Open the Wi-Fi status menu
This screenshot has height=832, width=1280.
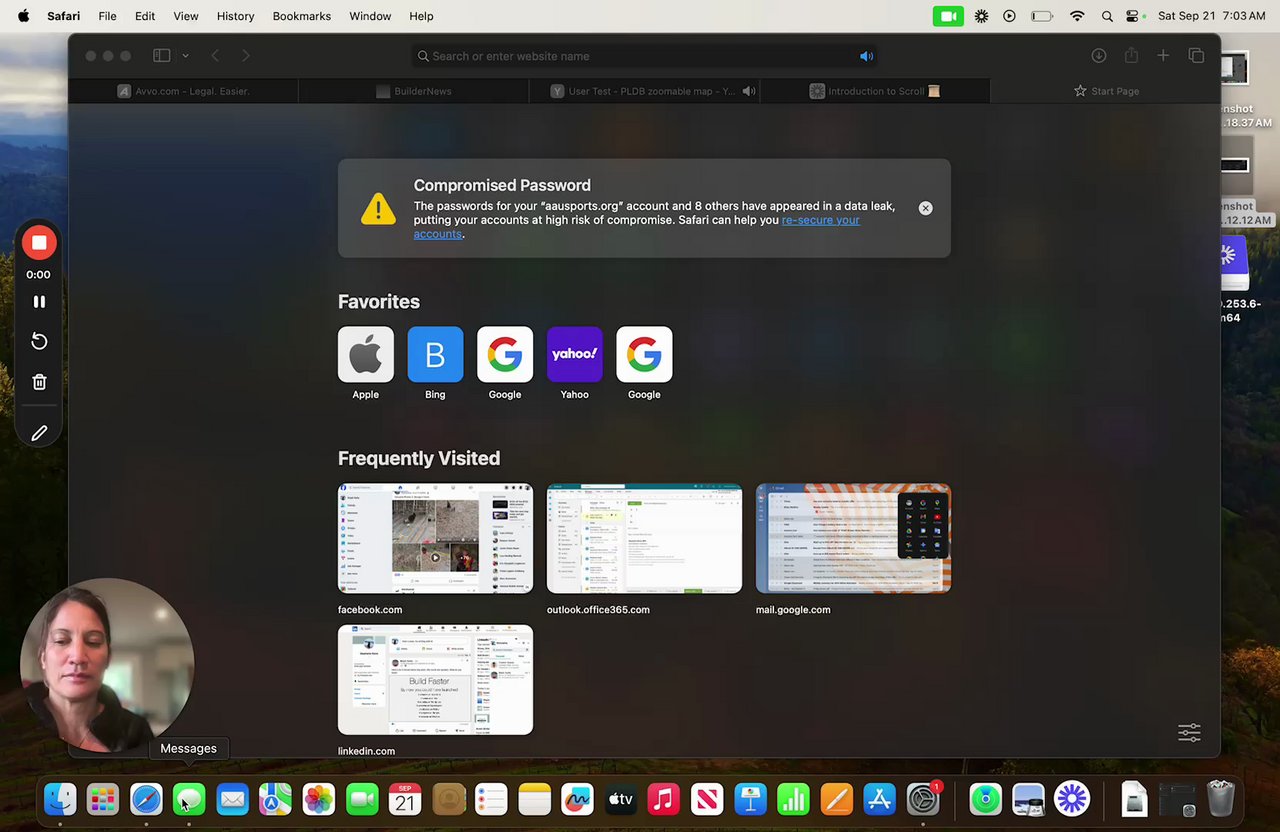click(x=1077, y=16)
